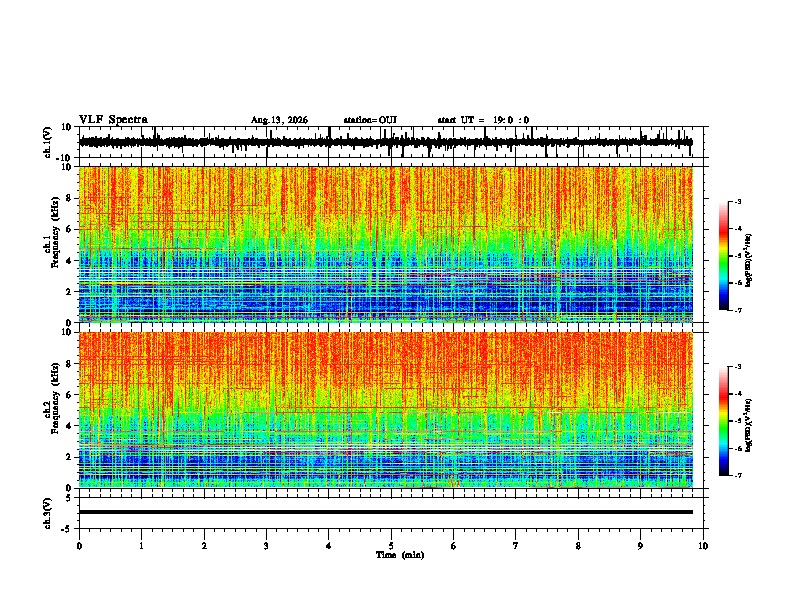Click tick label '8' on Time axis
Viewport: 792px width, 612px height.
tap(578, 546)
